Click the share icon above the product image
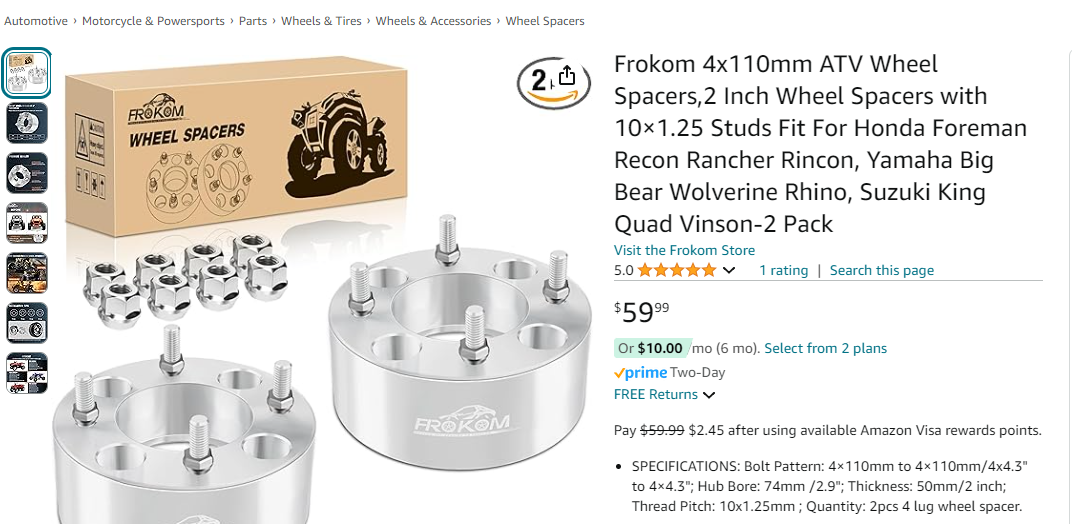 (x=567, y=76)
